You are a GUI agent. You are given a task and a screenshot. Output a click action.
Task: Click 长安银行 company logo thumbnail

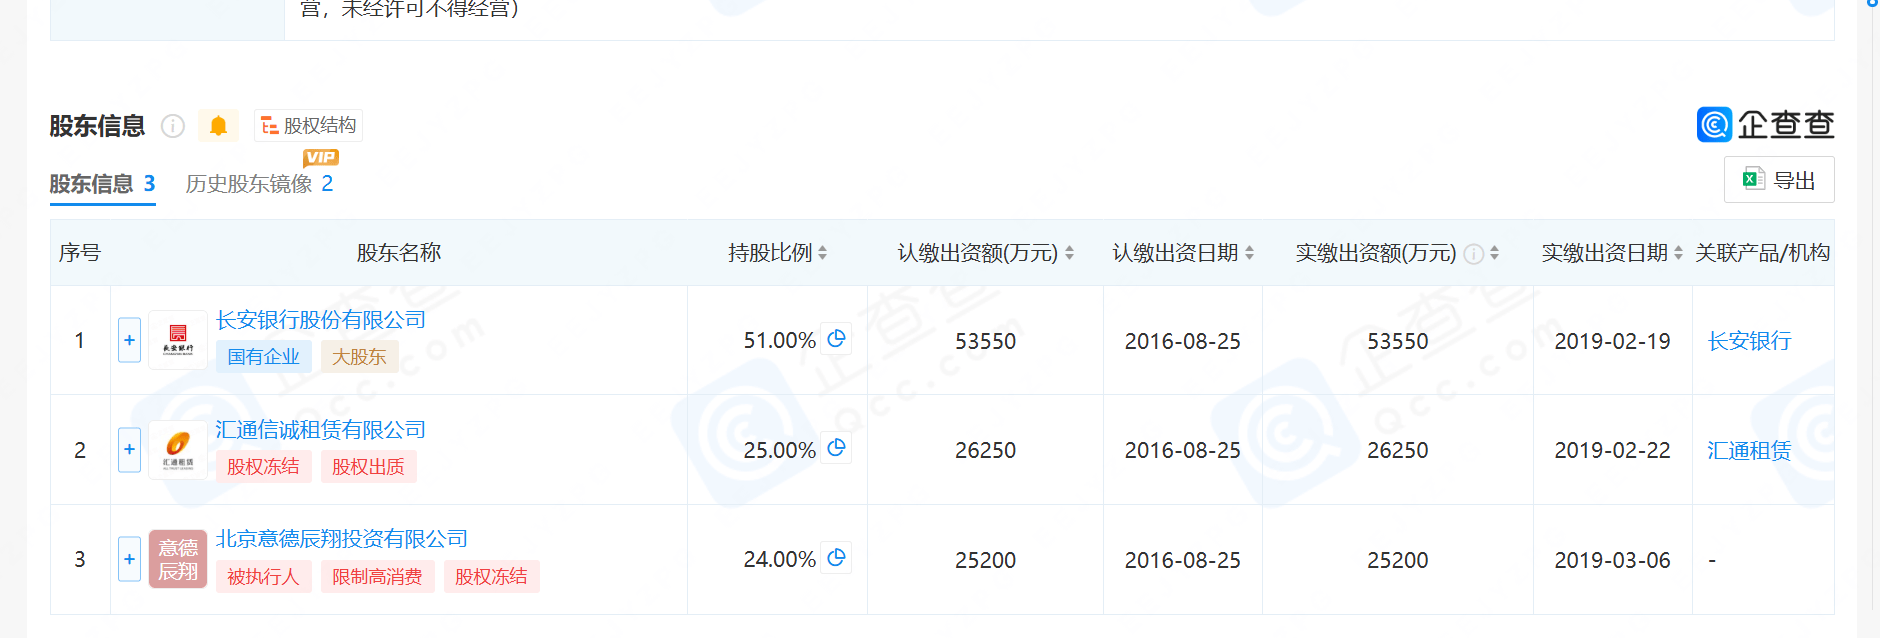[178, 340]
